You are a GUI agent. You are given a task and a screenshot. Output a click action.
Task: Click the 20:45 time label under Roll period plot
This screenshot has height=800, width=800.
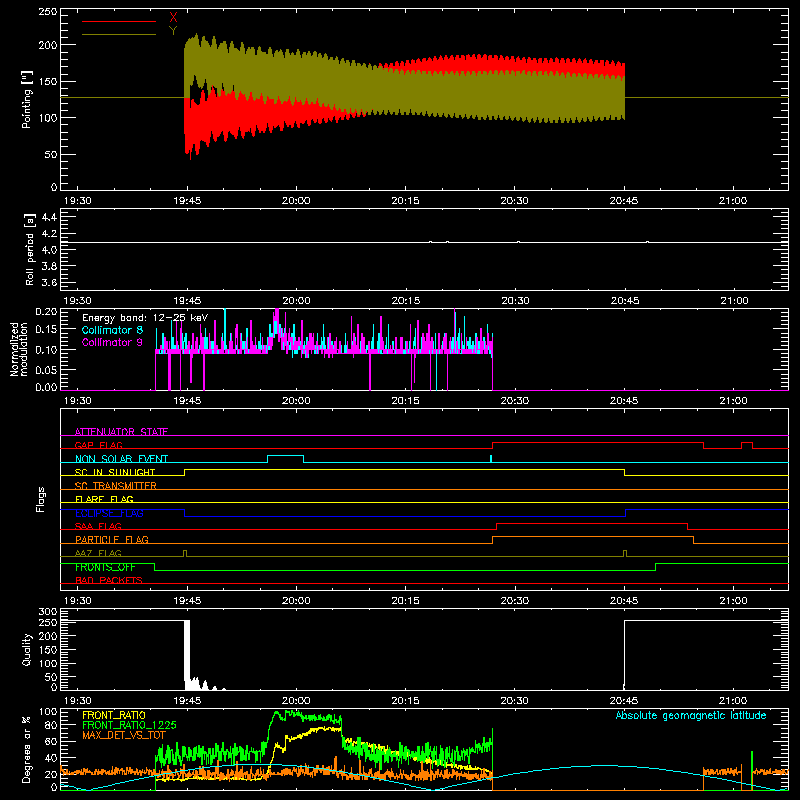click(624, 301)
